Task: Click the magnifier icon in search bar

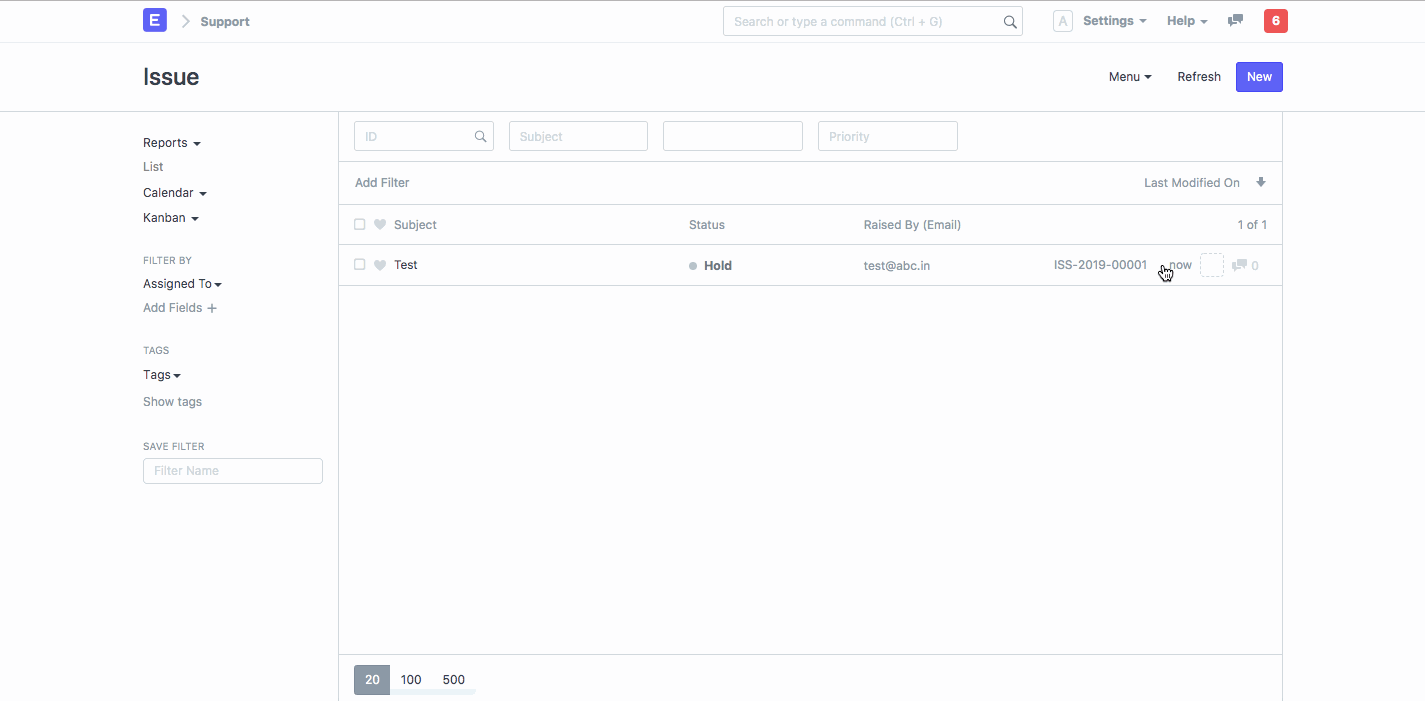Action: click(x=1010, y=22)
